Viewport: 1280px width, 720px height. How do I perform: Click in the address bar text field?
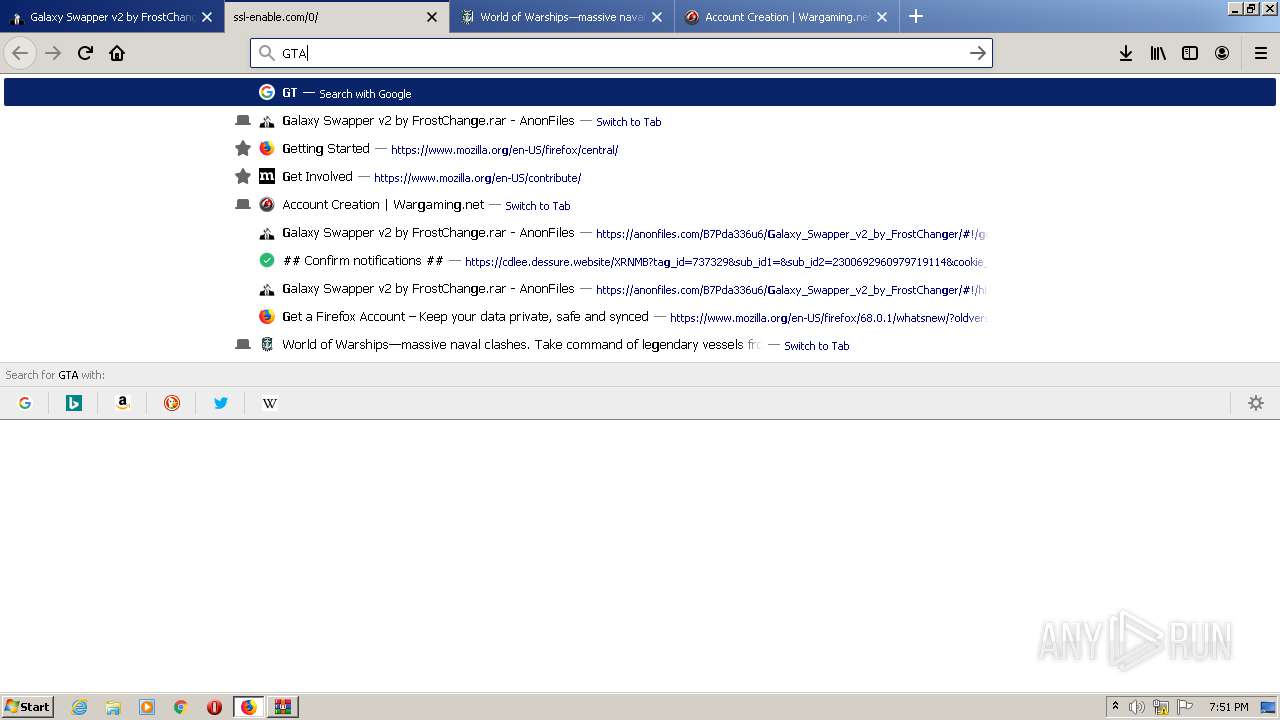[620, 53]
